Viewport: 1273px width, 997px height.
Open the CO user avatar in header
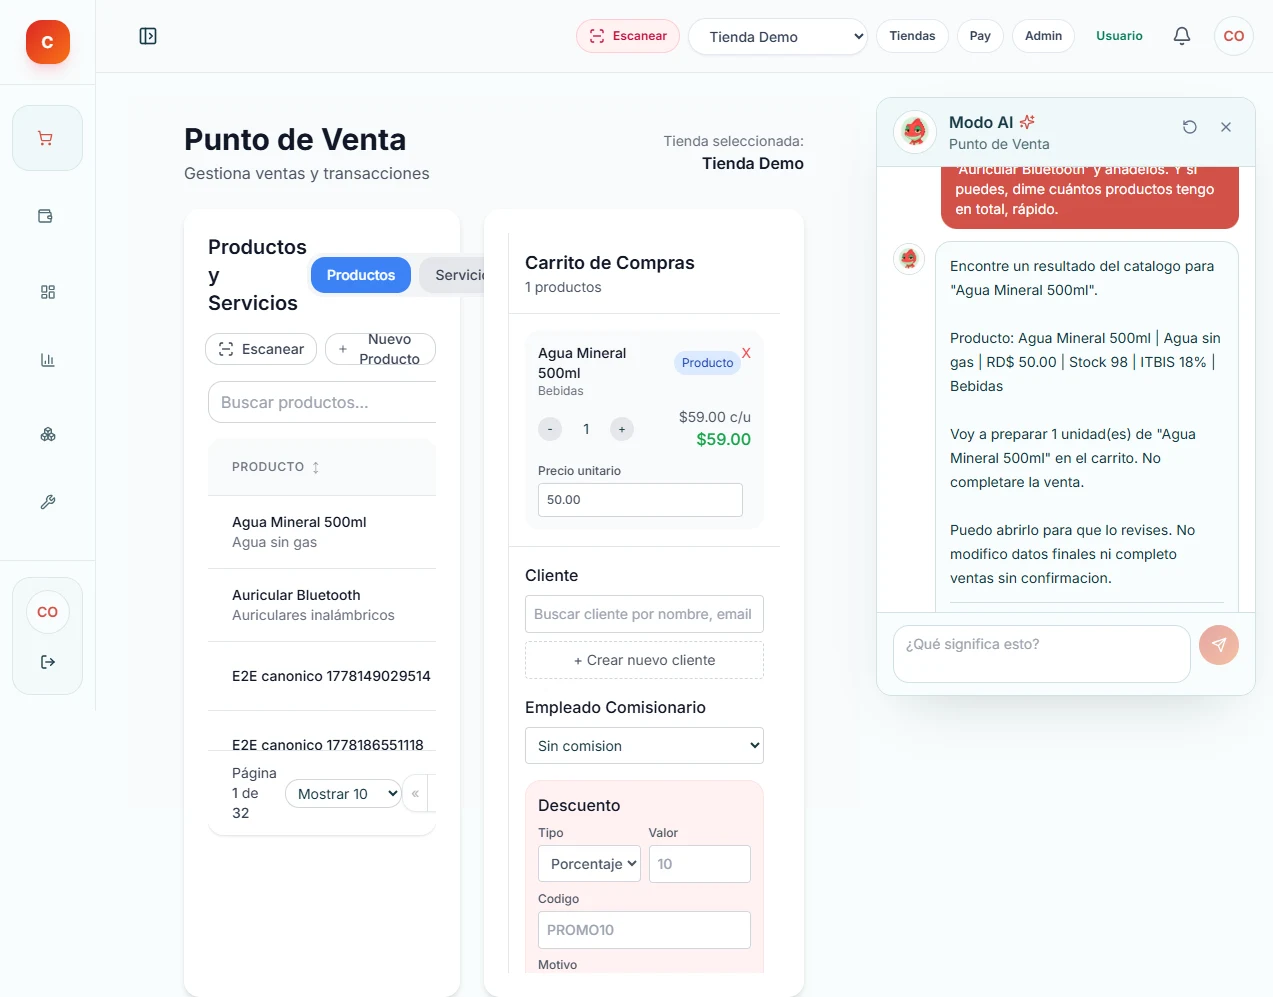point(1234,36)
